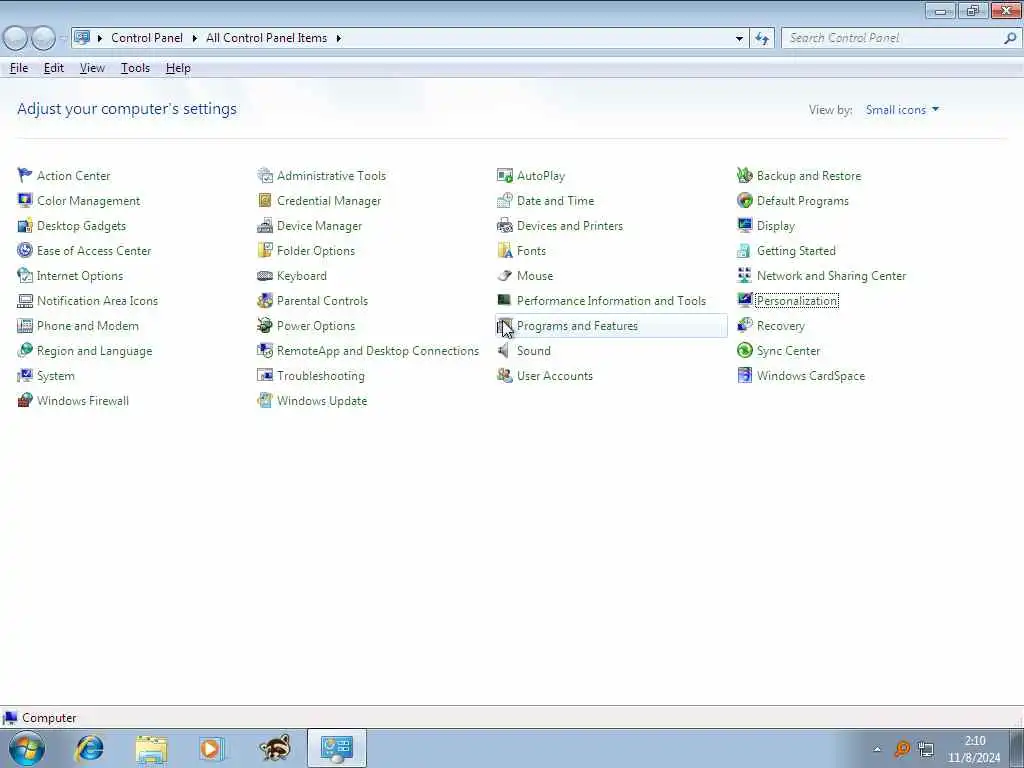Open the Keyboard icon
Screen dimensions: 1024x768
pyautogui.click(x=264, y=275)
